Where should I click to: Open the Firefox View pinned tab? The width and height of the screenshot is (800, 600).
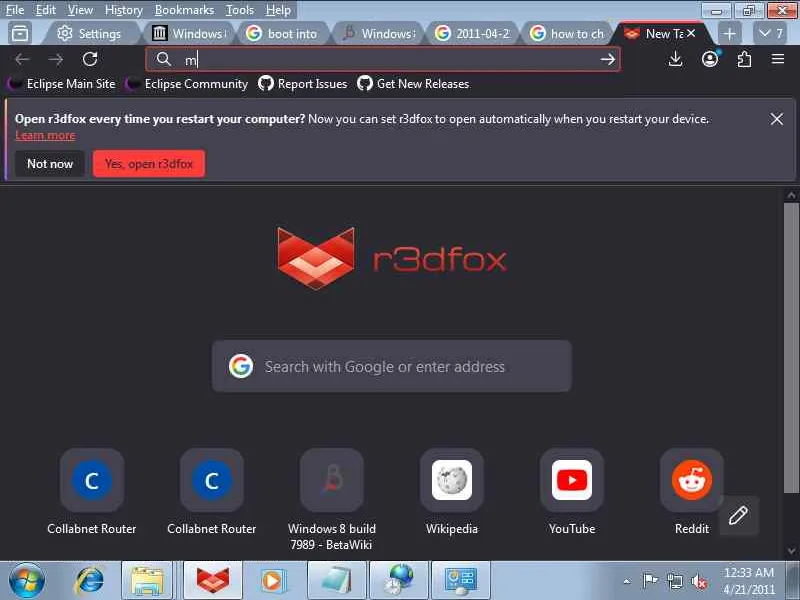(x=20, y=34)
